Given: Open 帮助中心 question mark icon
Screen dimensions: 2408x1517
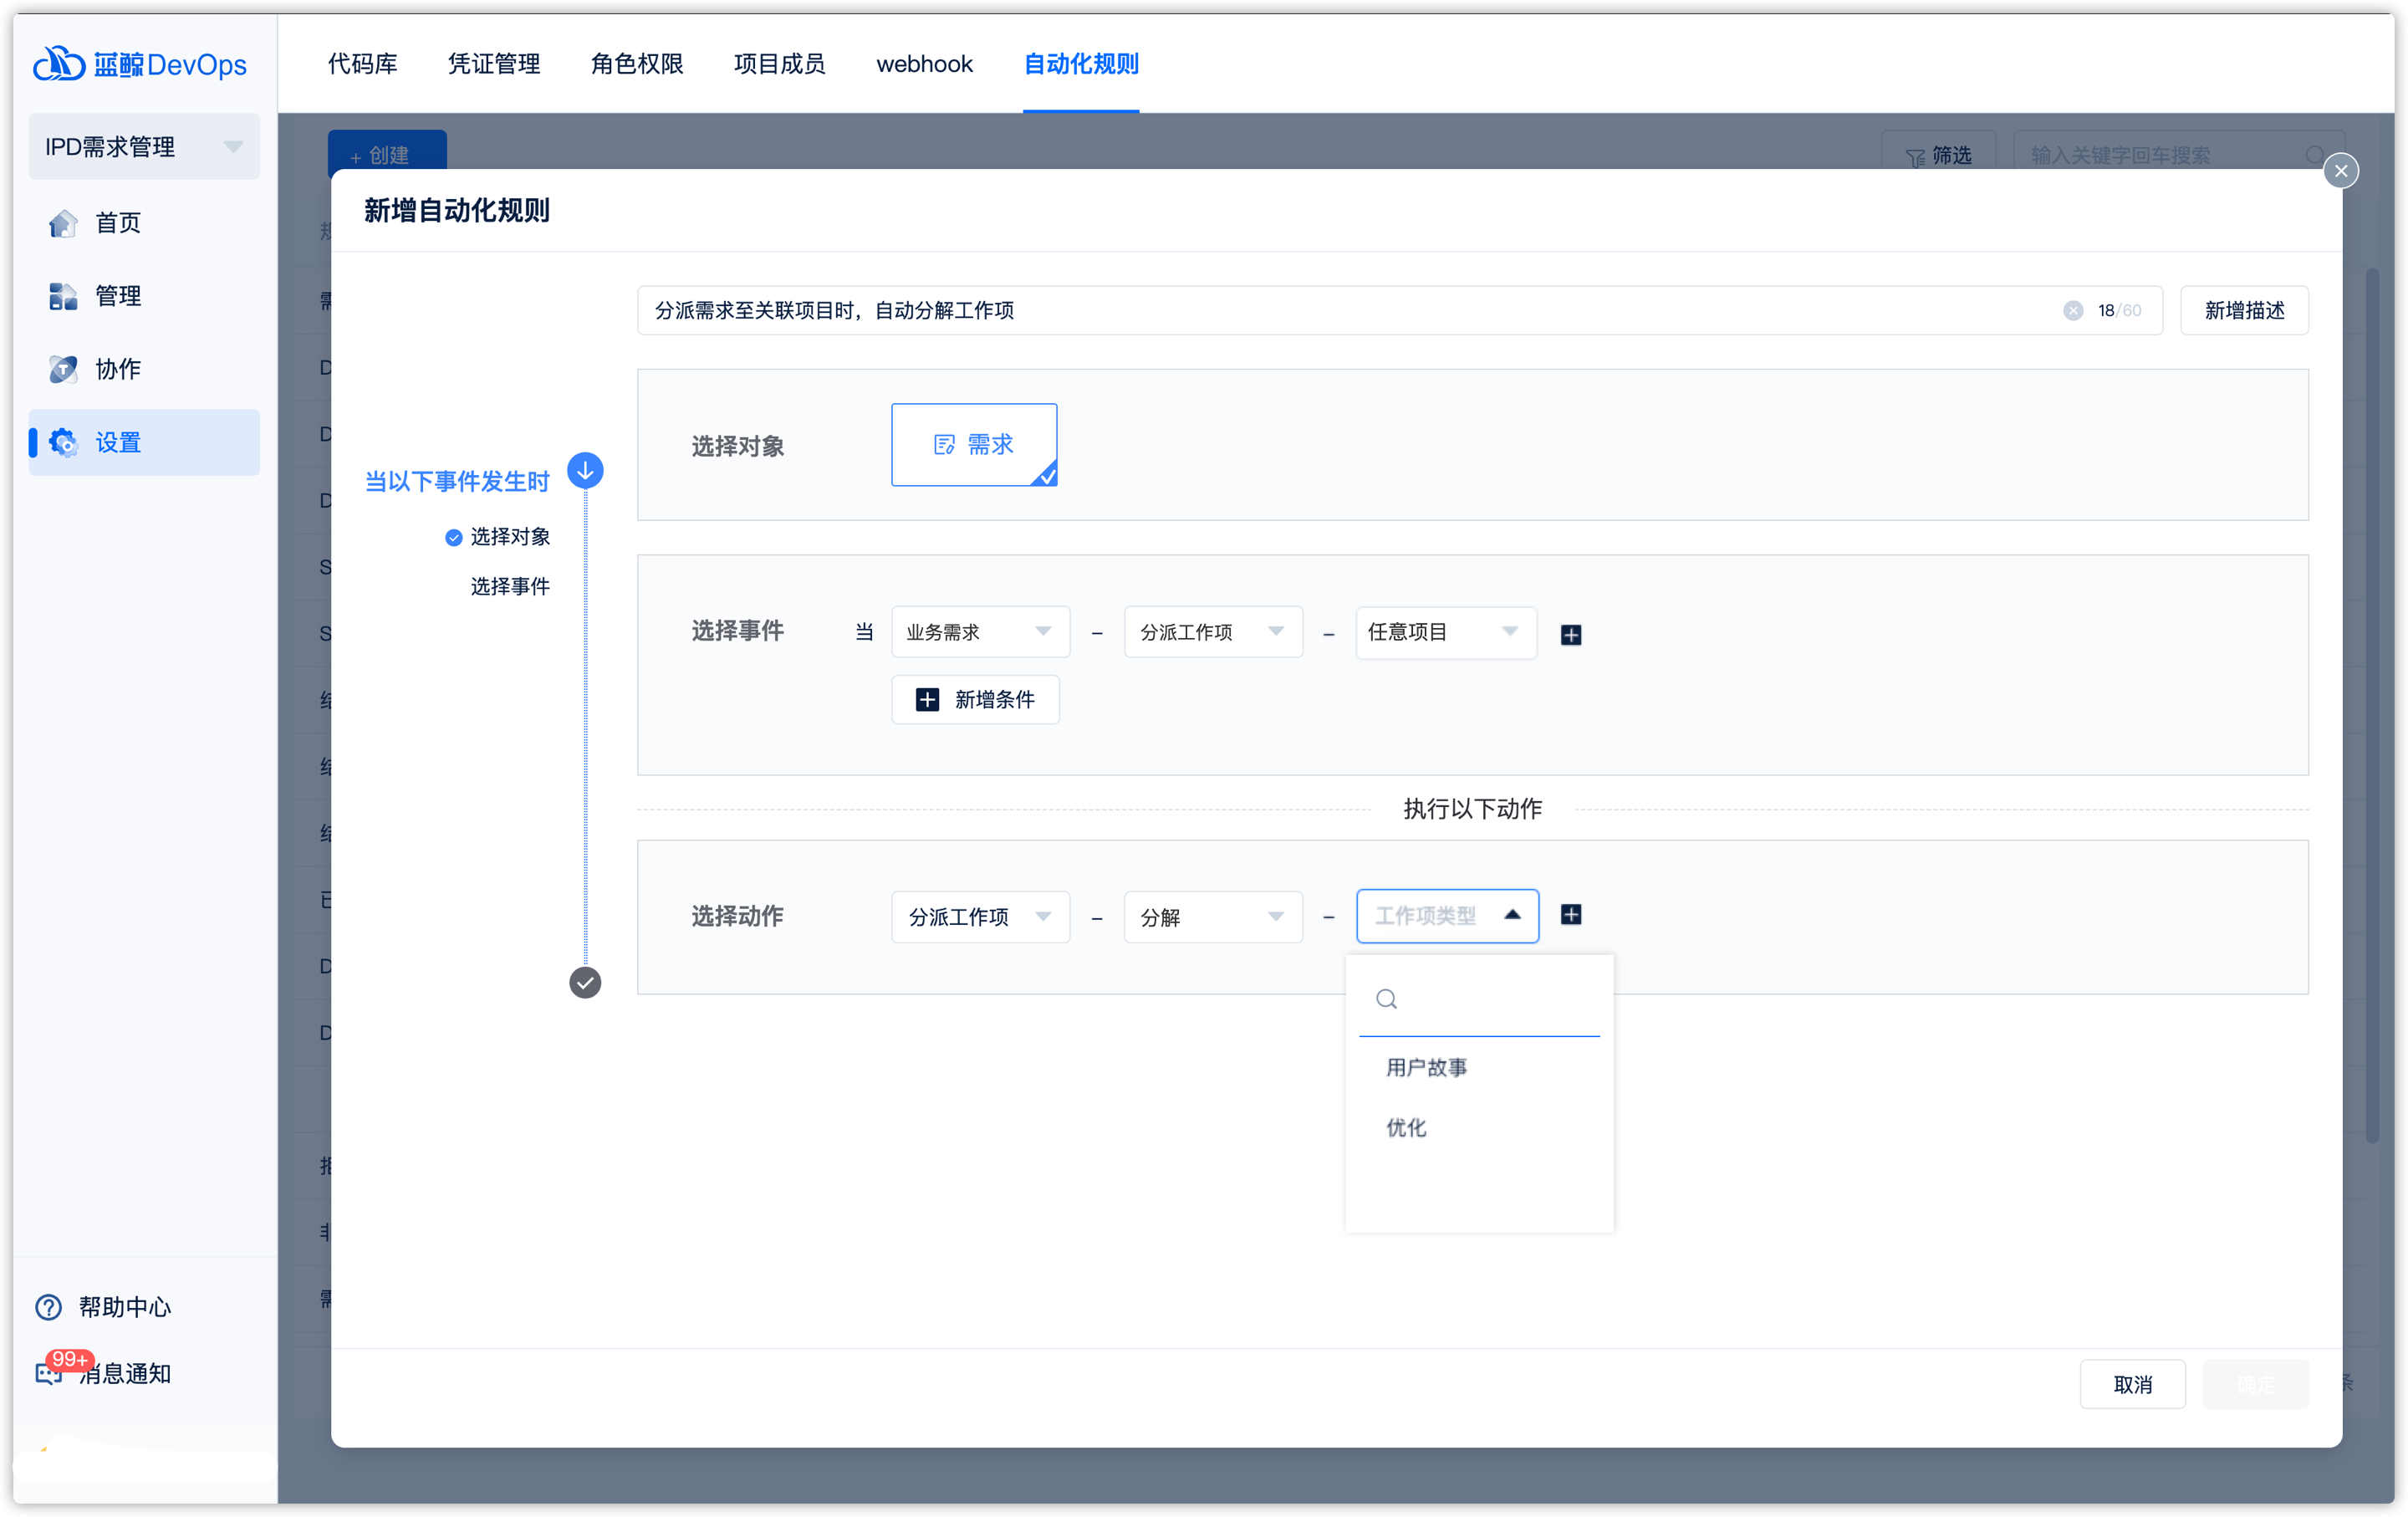Looking at the screenshot, I should (48, 1307).
